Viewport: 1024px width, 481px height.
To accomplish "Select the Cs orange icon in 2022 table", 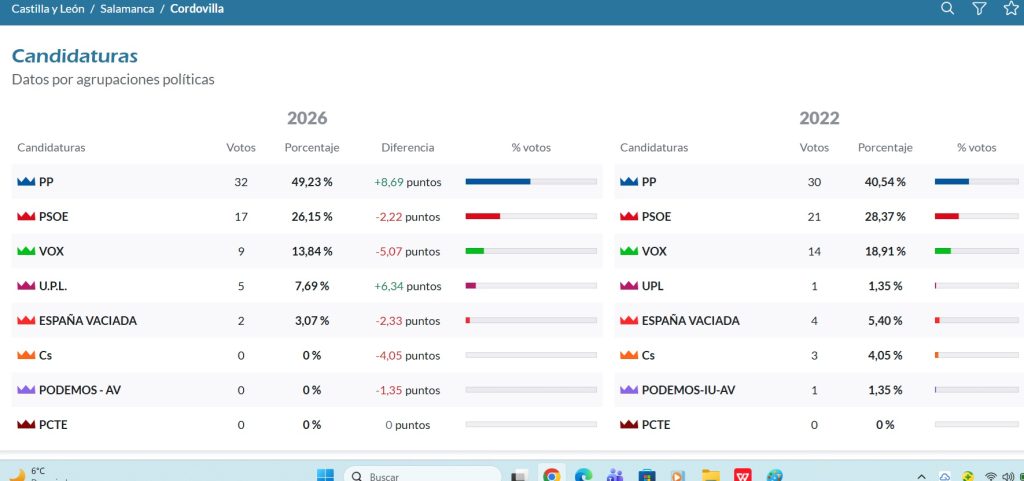I will (x=629, y=356).
